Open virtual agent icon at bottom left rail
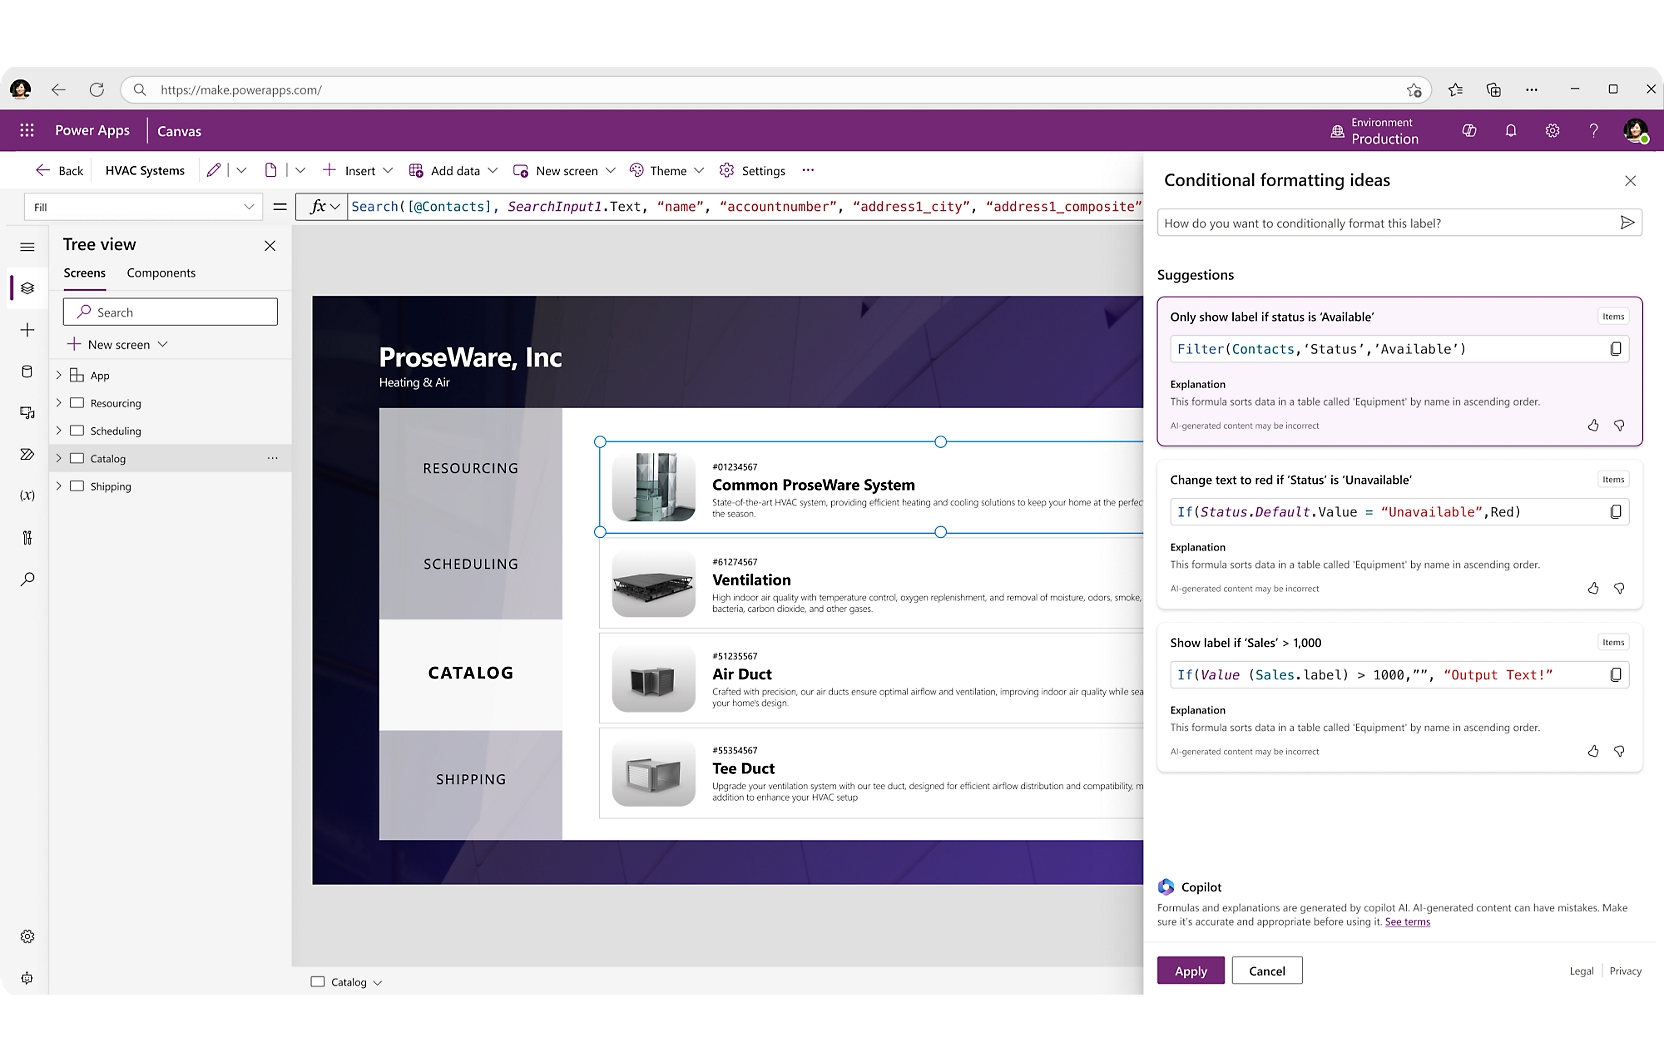 (x=27, y=978)
